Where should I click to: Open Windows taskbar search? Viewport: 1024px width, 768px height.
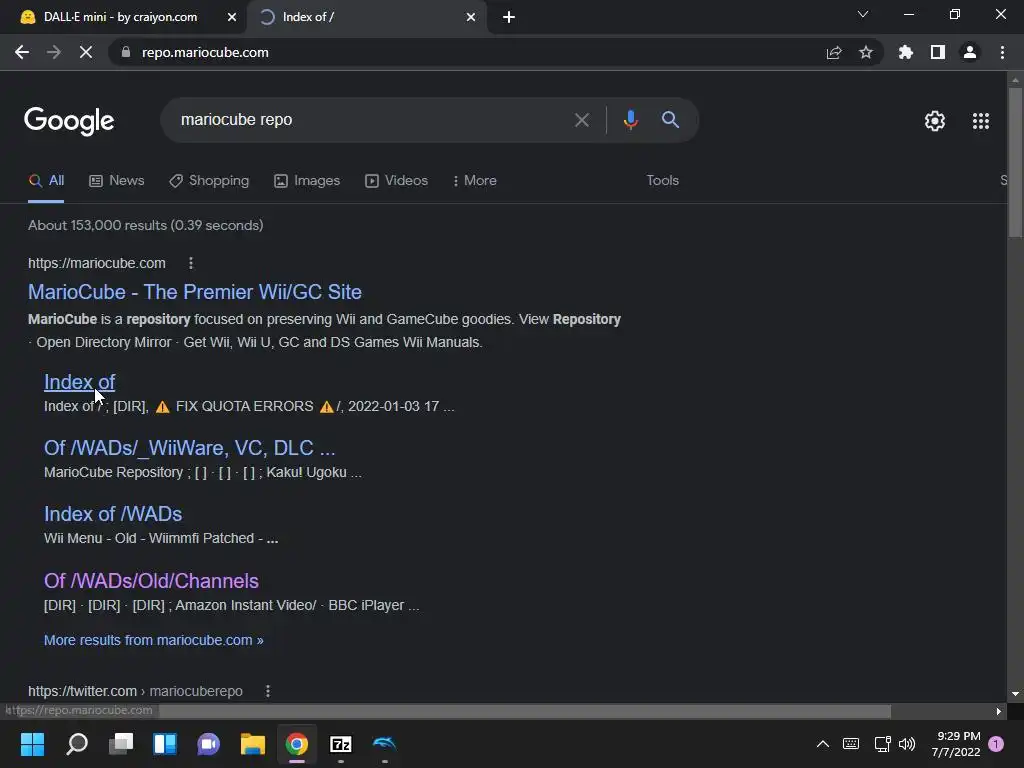click(x=77, y=744)
